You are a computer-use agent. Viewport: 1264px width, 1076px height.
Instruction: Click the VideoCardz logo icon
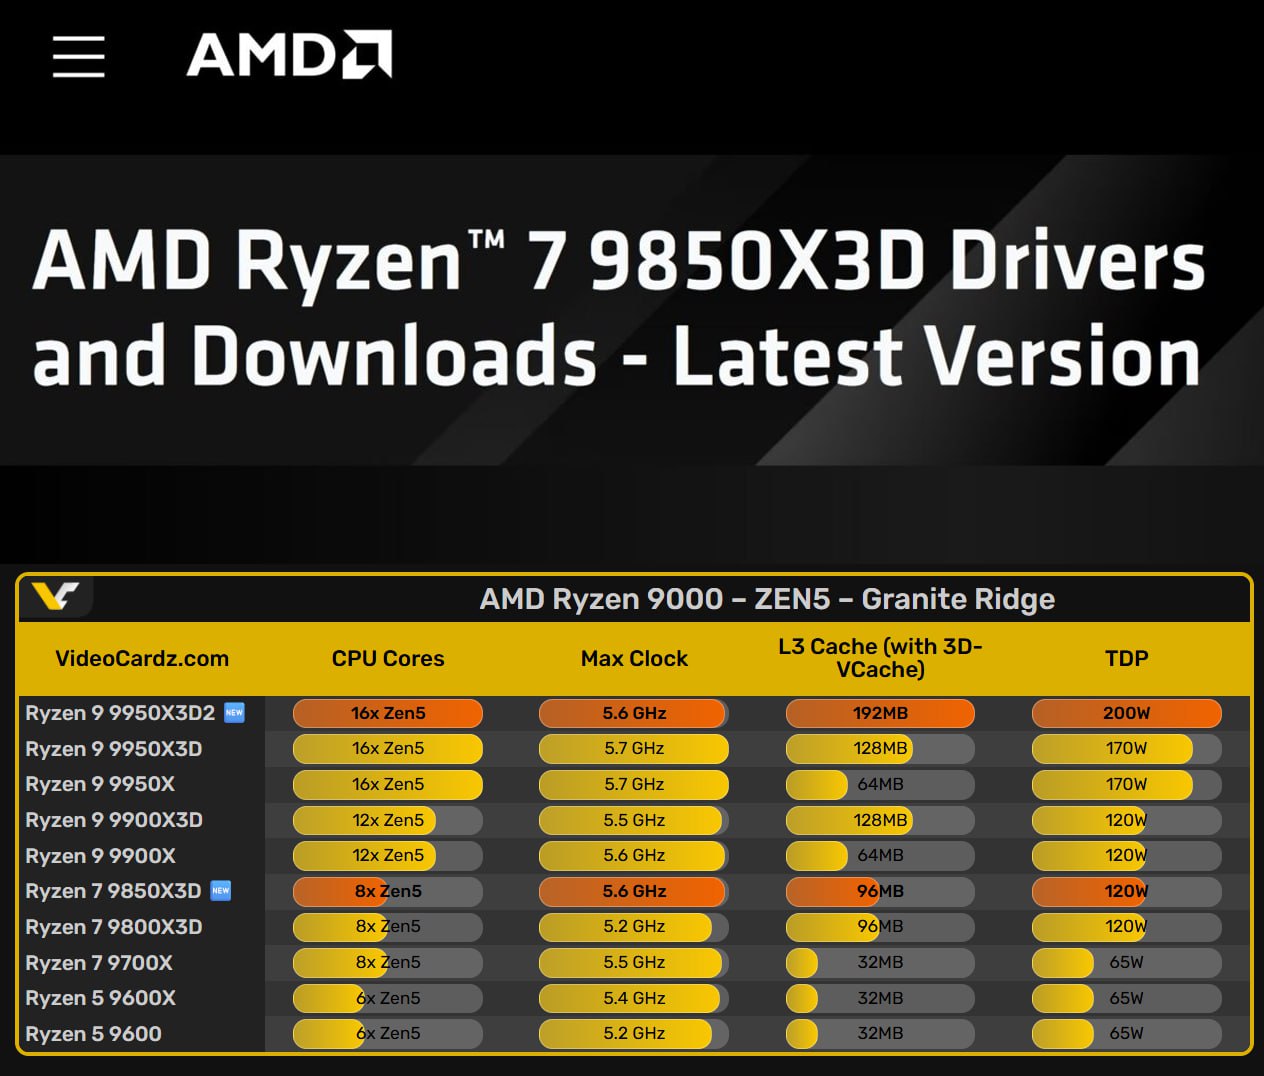(55, 595)
